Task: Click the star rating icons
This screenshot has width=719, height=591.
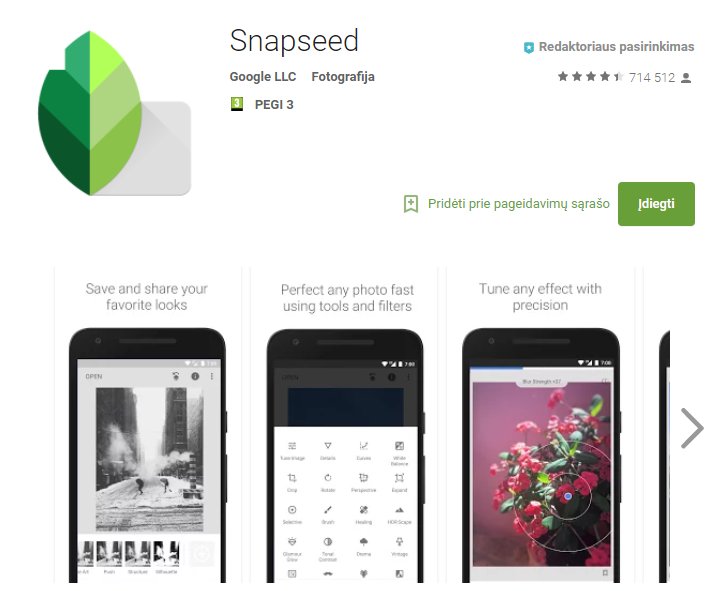Action: 590,77
